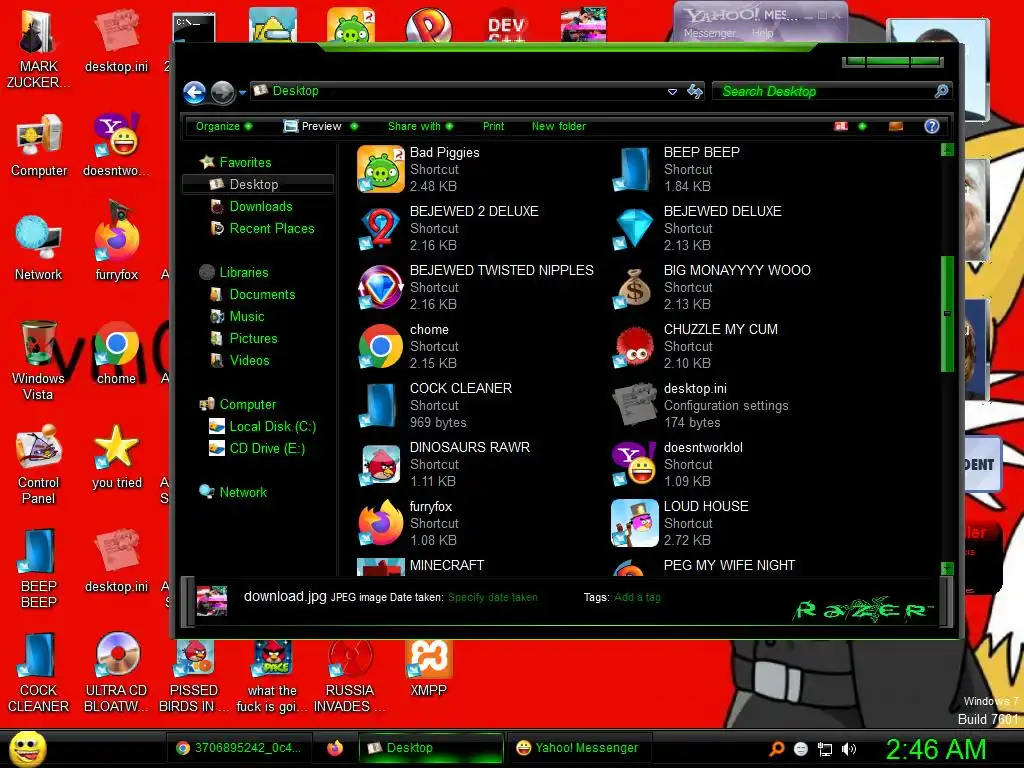Open Recent Places in navigation pane
The width and height of the screenshot is (1024, 768).
(272, 229)
